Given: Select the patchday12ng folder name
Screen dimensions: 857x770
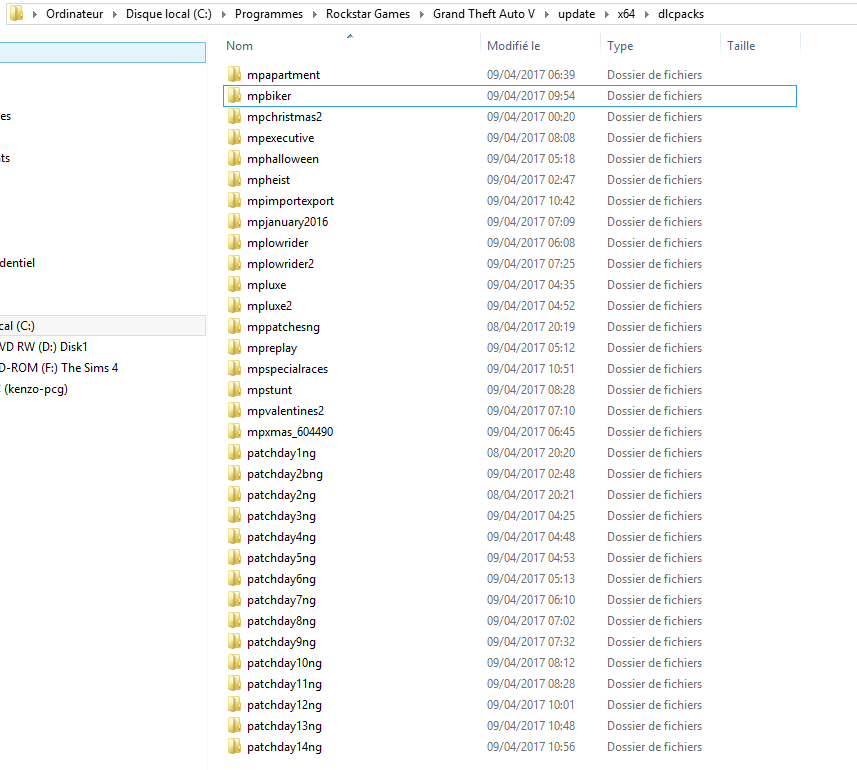Looking at the screenshot, I should coord(284,705).
